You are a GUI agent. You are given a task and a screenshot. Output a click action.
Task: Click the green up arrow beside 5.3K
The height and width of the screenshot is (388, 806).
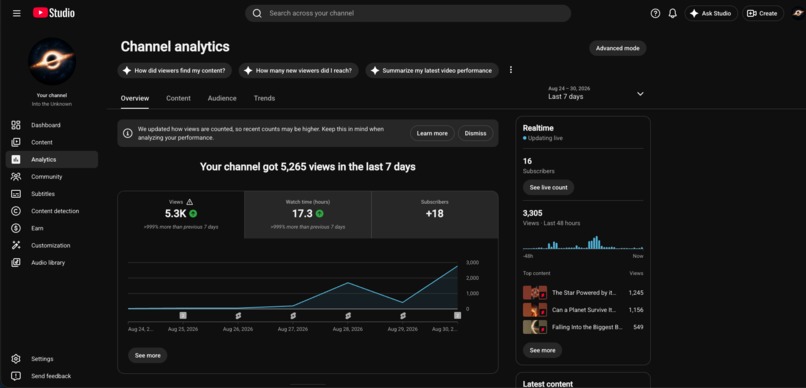coord(193,213)
